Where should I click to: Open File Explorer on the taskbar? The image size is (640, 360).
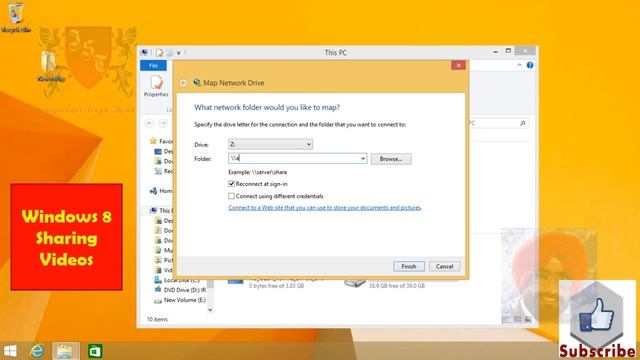[x=65, y=351]
